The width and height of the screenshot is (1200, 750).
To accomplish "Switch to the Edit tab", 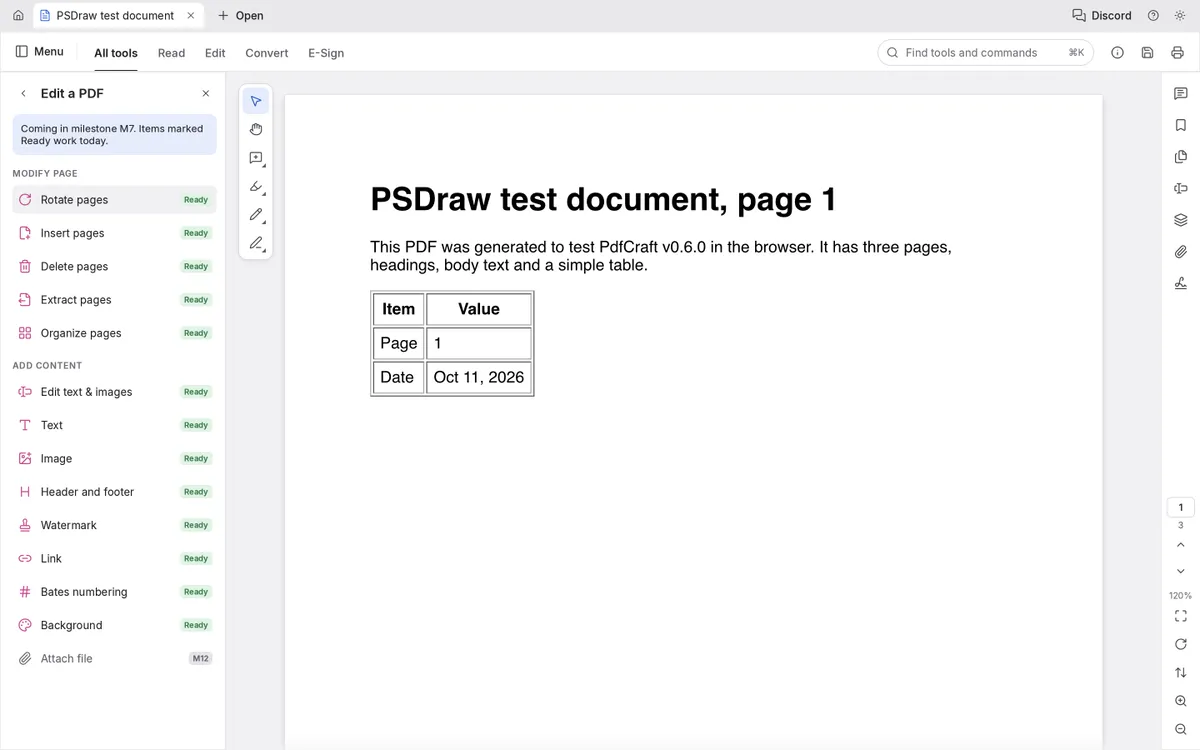I will [x=215, y=53].
